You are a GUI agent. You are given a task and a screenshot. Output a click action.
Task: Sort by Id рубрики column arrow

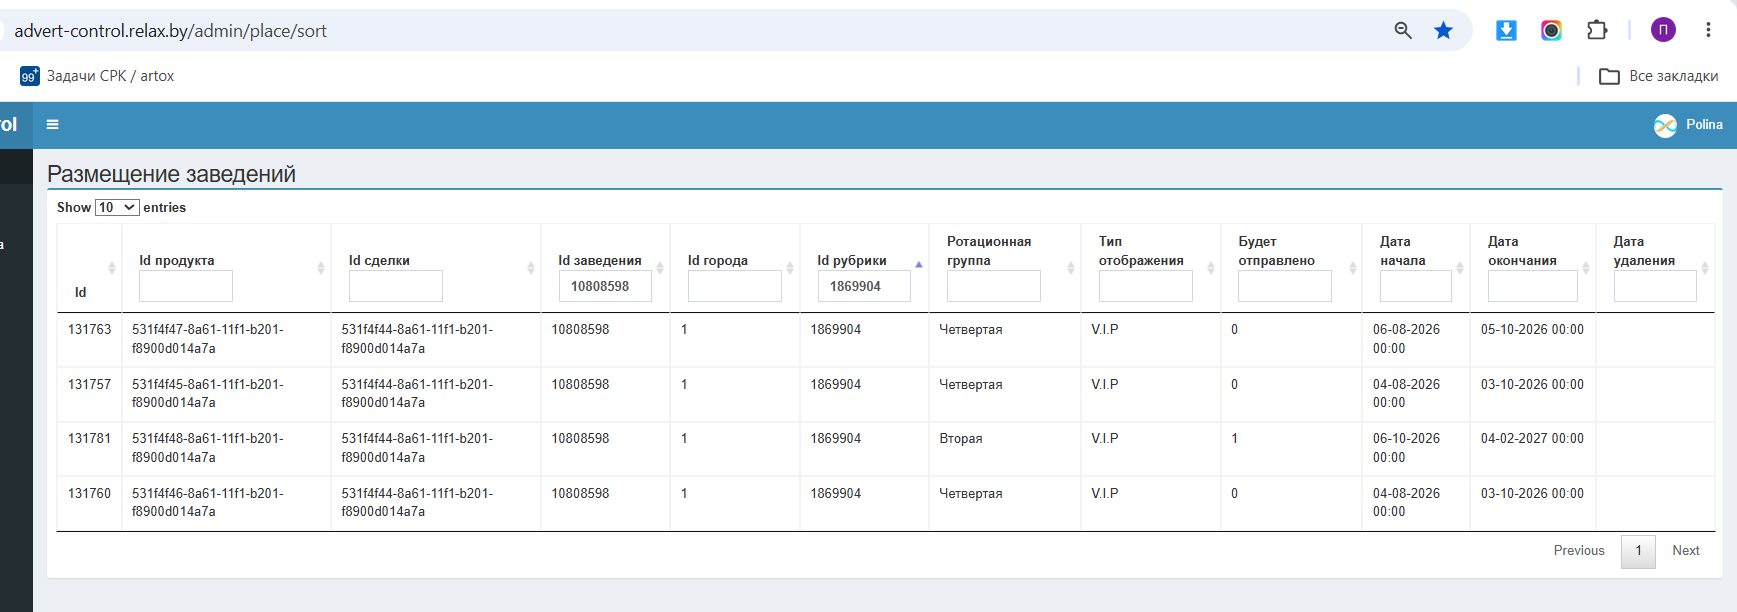(x=918, y=265)
